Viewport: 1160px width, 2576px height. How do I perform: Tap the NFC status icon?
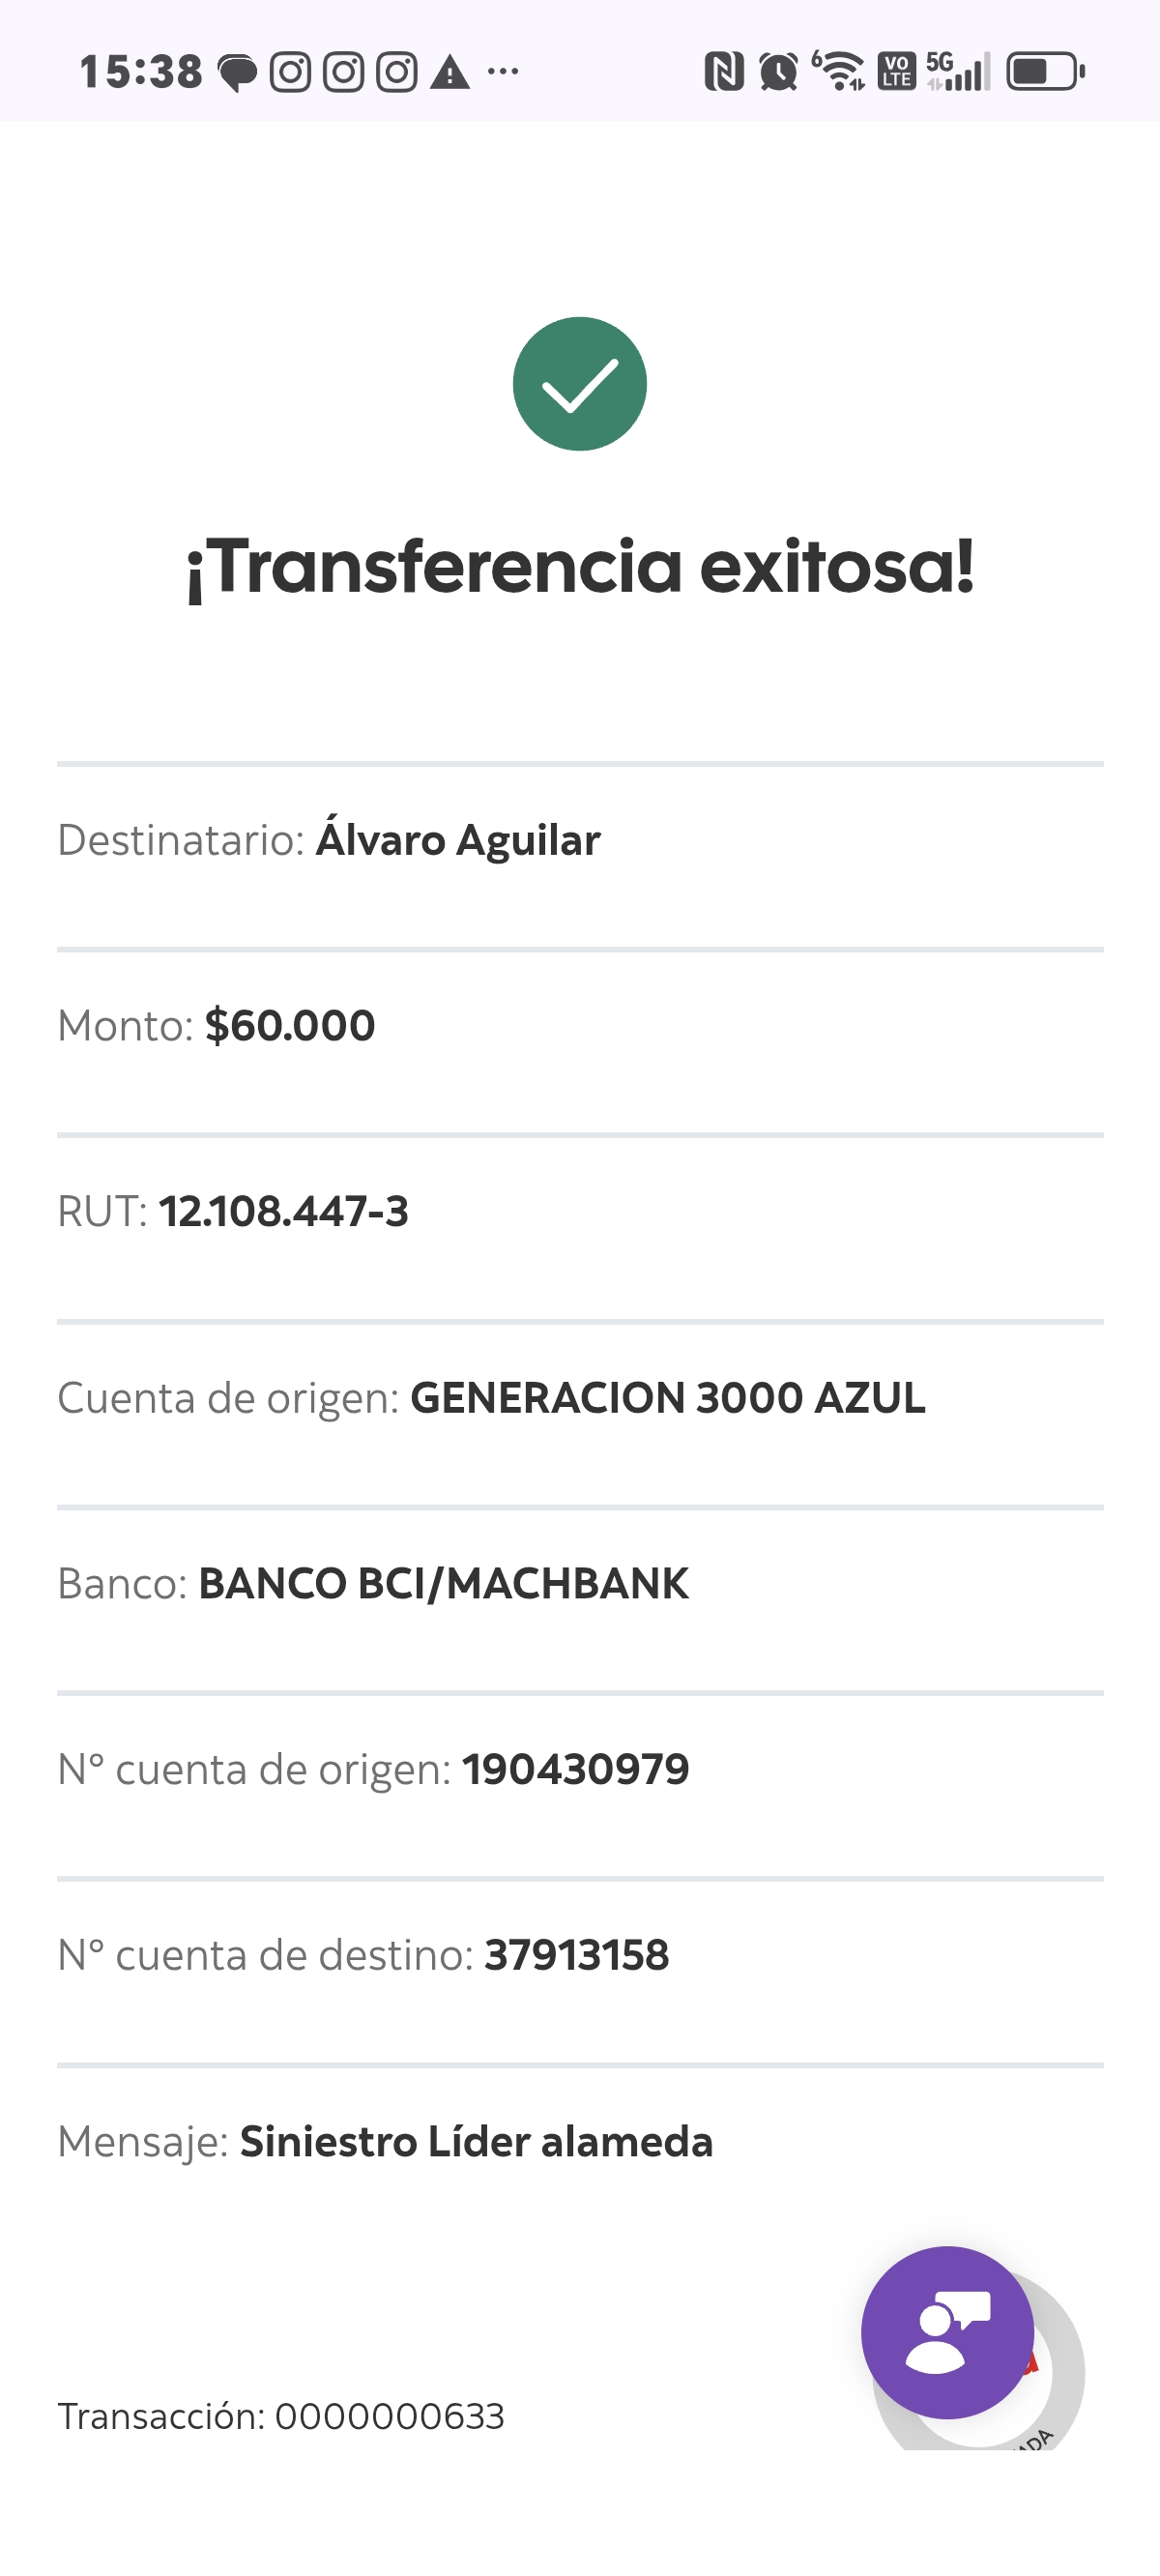724,72
